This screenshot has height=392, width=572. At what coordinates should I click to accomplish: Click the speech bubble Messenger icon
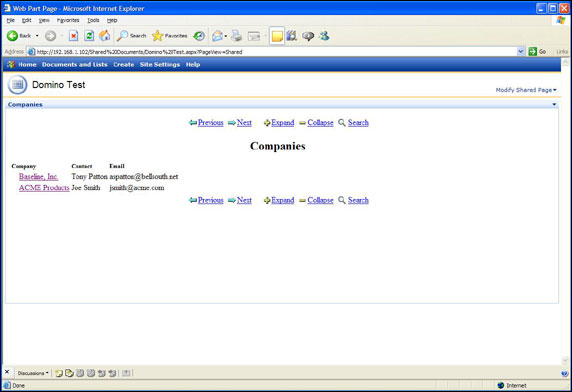[x=308, y=36]
